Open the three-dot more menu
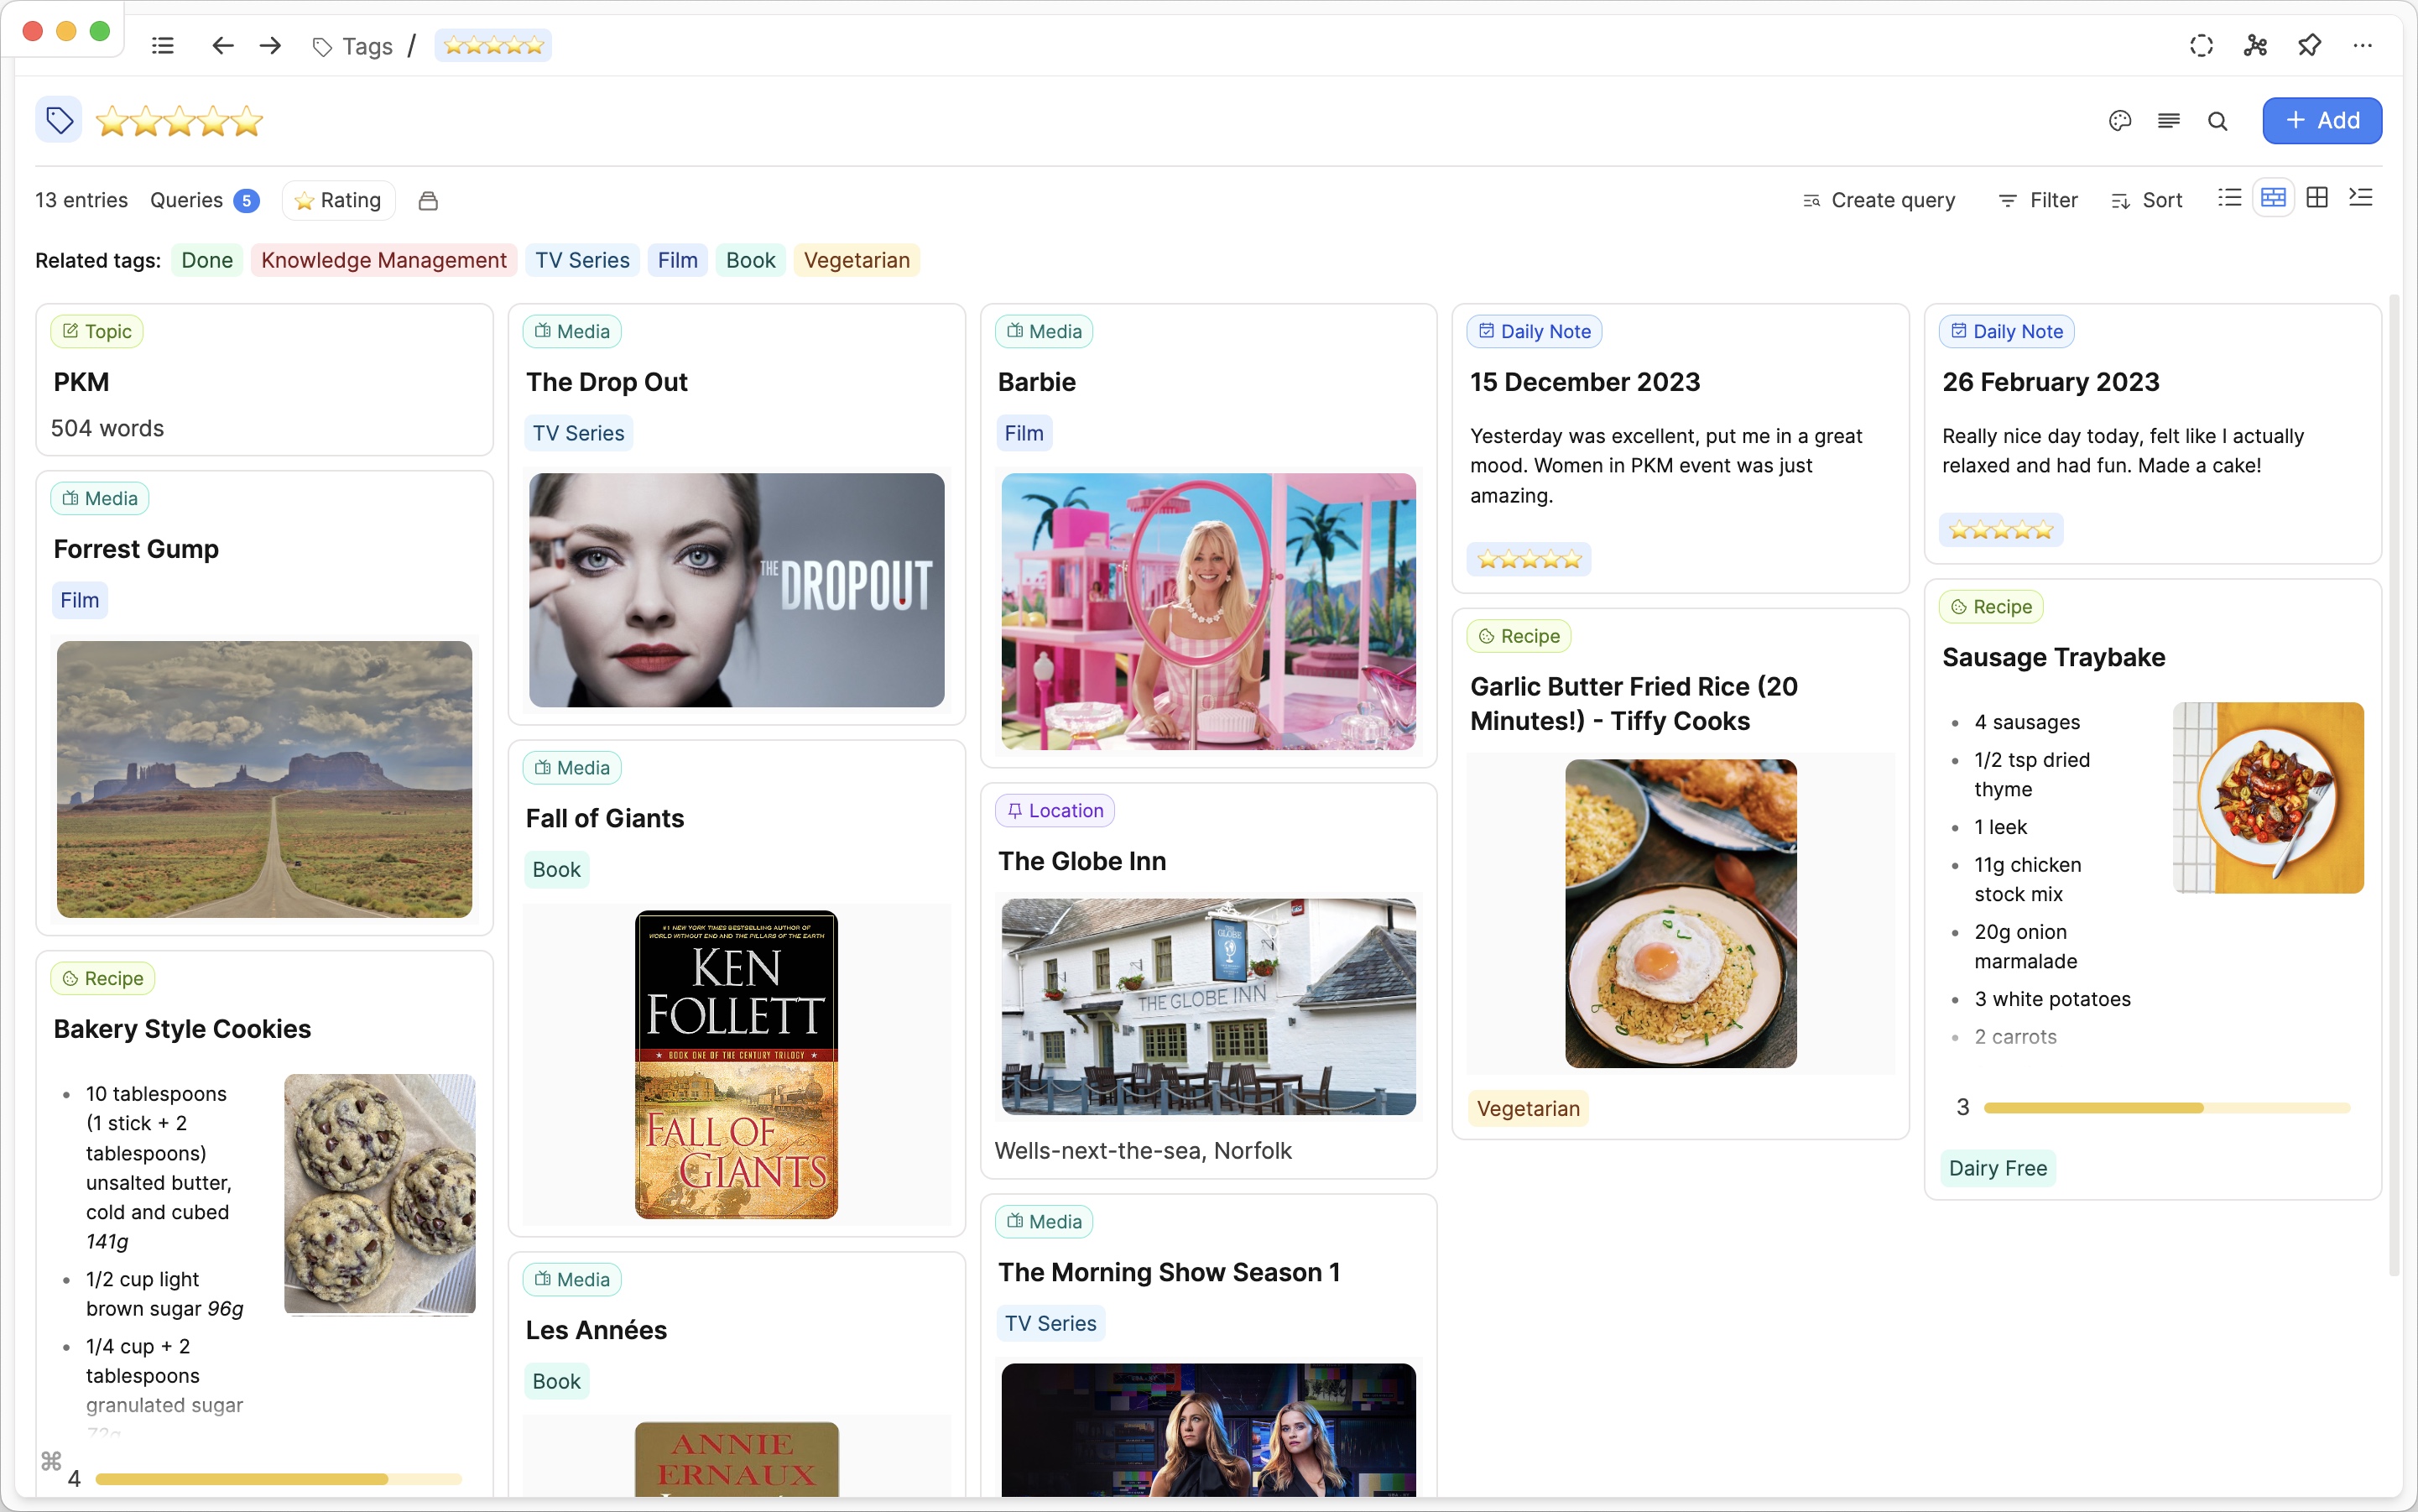The width and height of the screenshot is (2418, 1512). pos(2362,45)
